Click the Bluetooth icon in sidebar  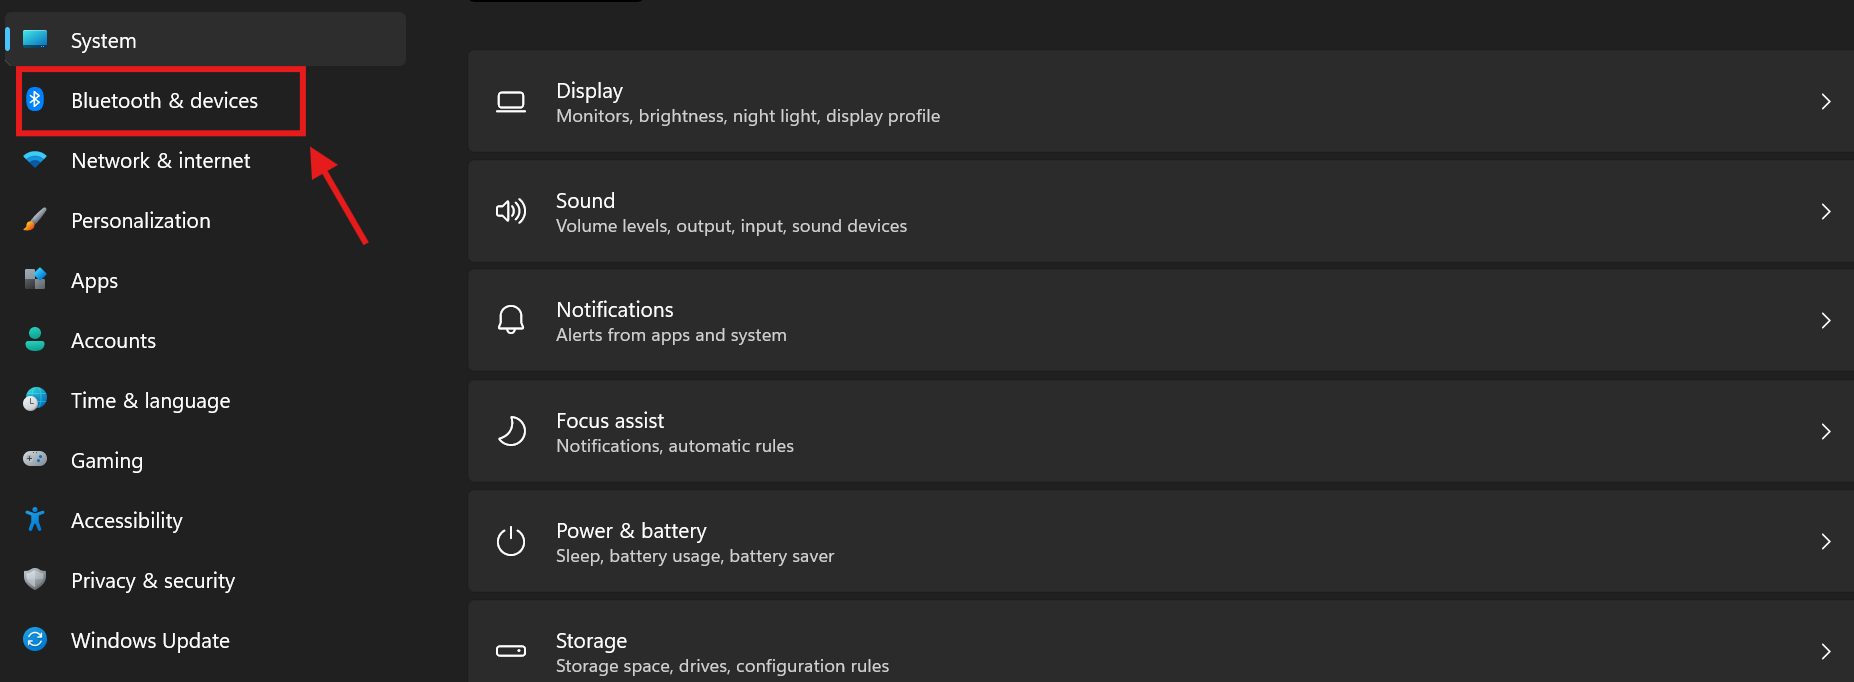tap(35, 99)
